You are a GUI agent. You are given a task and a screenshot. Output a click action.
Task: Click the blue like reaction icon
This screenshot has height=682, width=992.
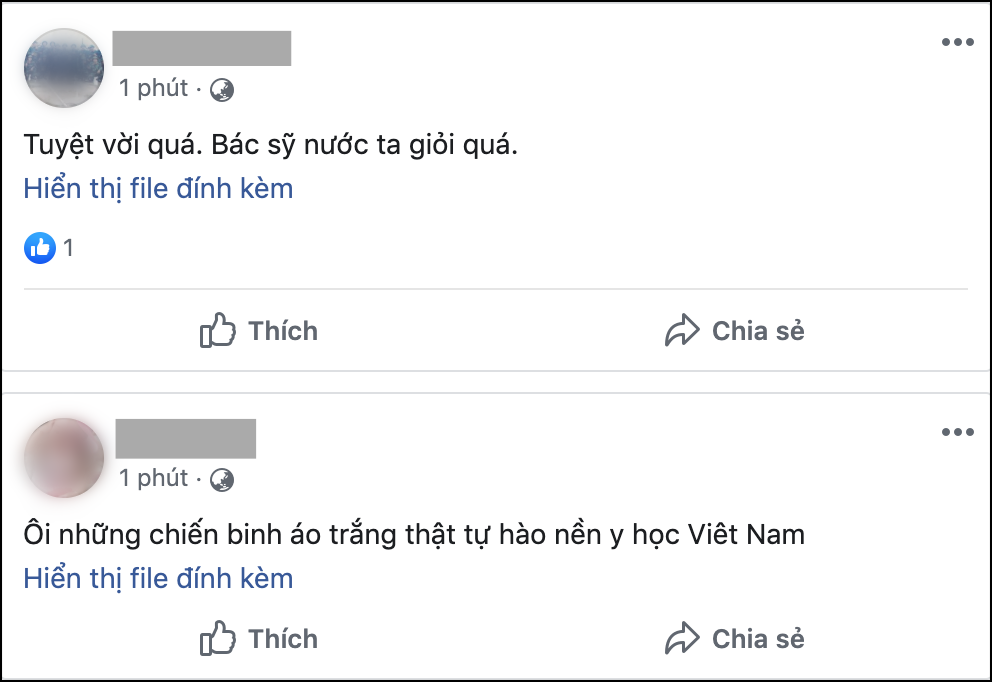click(x=40, y=247)
